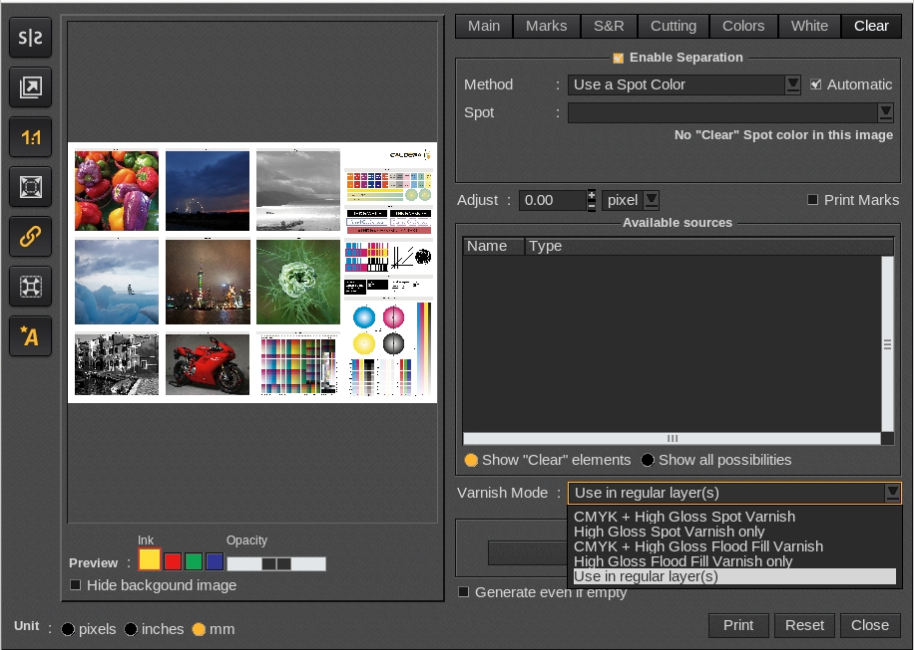The height and width of the screenshot is (650, 914).
Task: Switch measurement unit to inches
Action: tap(131, 630)
